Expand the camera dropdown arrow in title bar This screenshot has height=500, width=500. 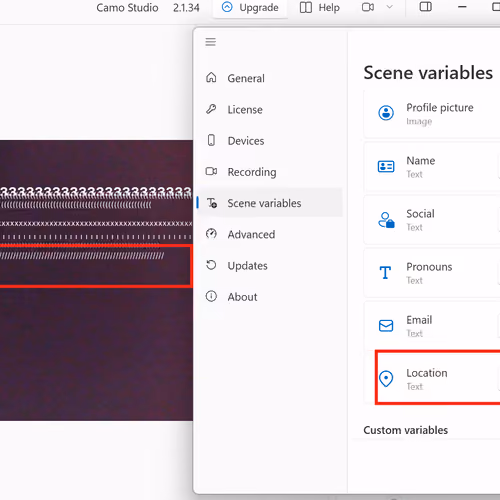tap(389, 7)
